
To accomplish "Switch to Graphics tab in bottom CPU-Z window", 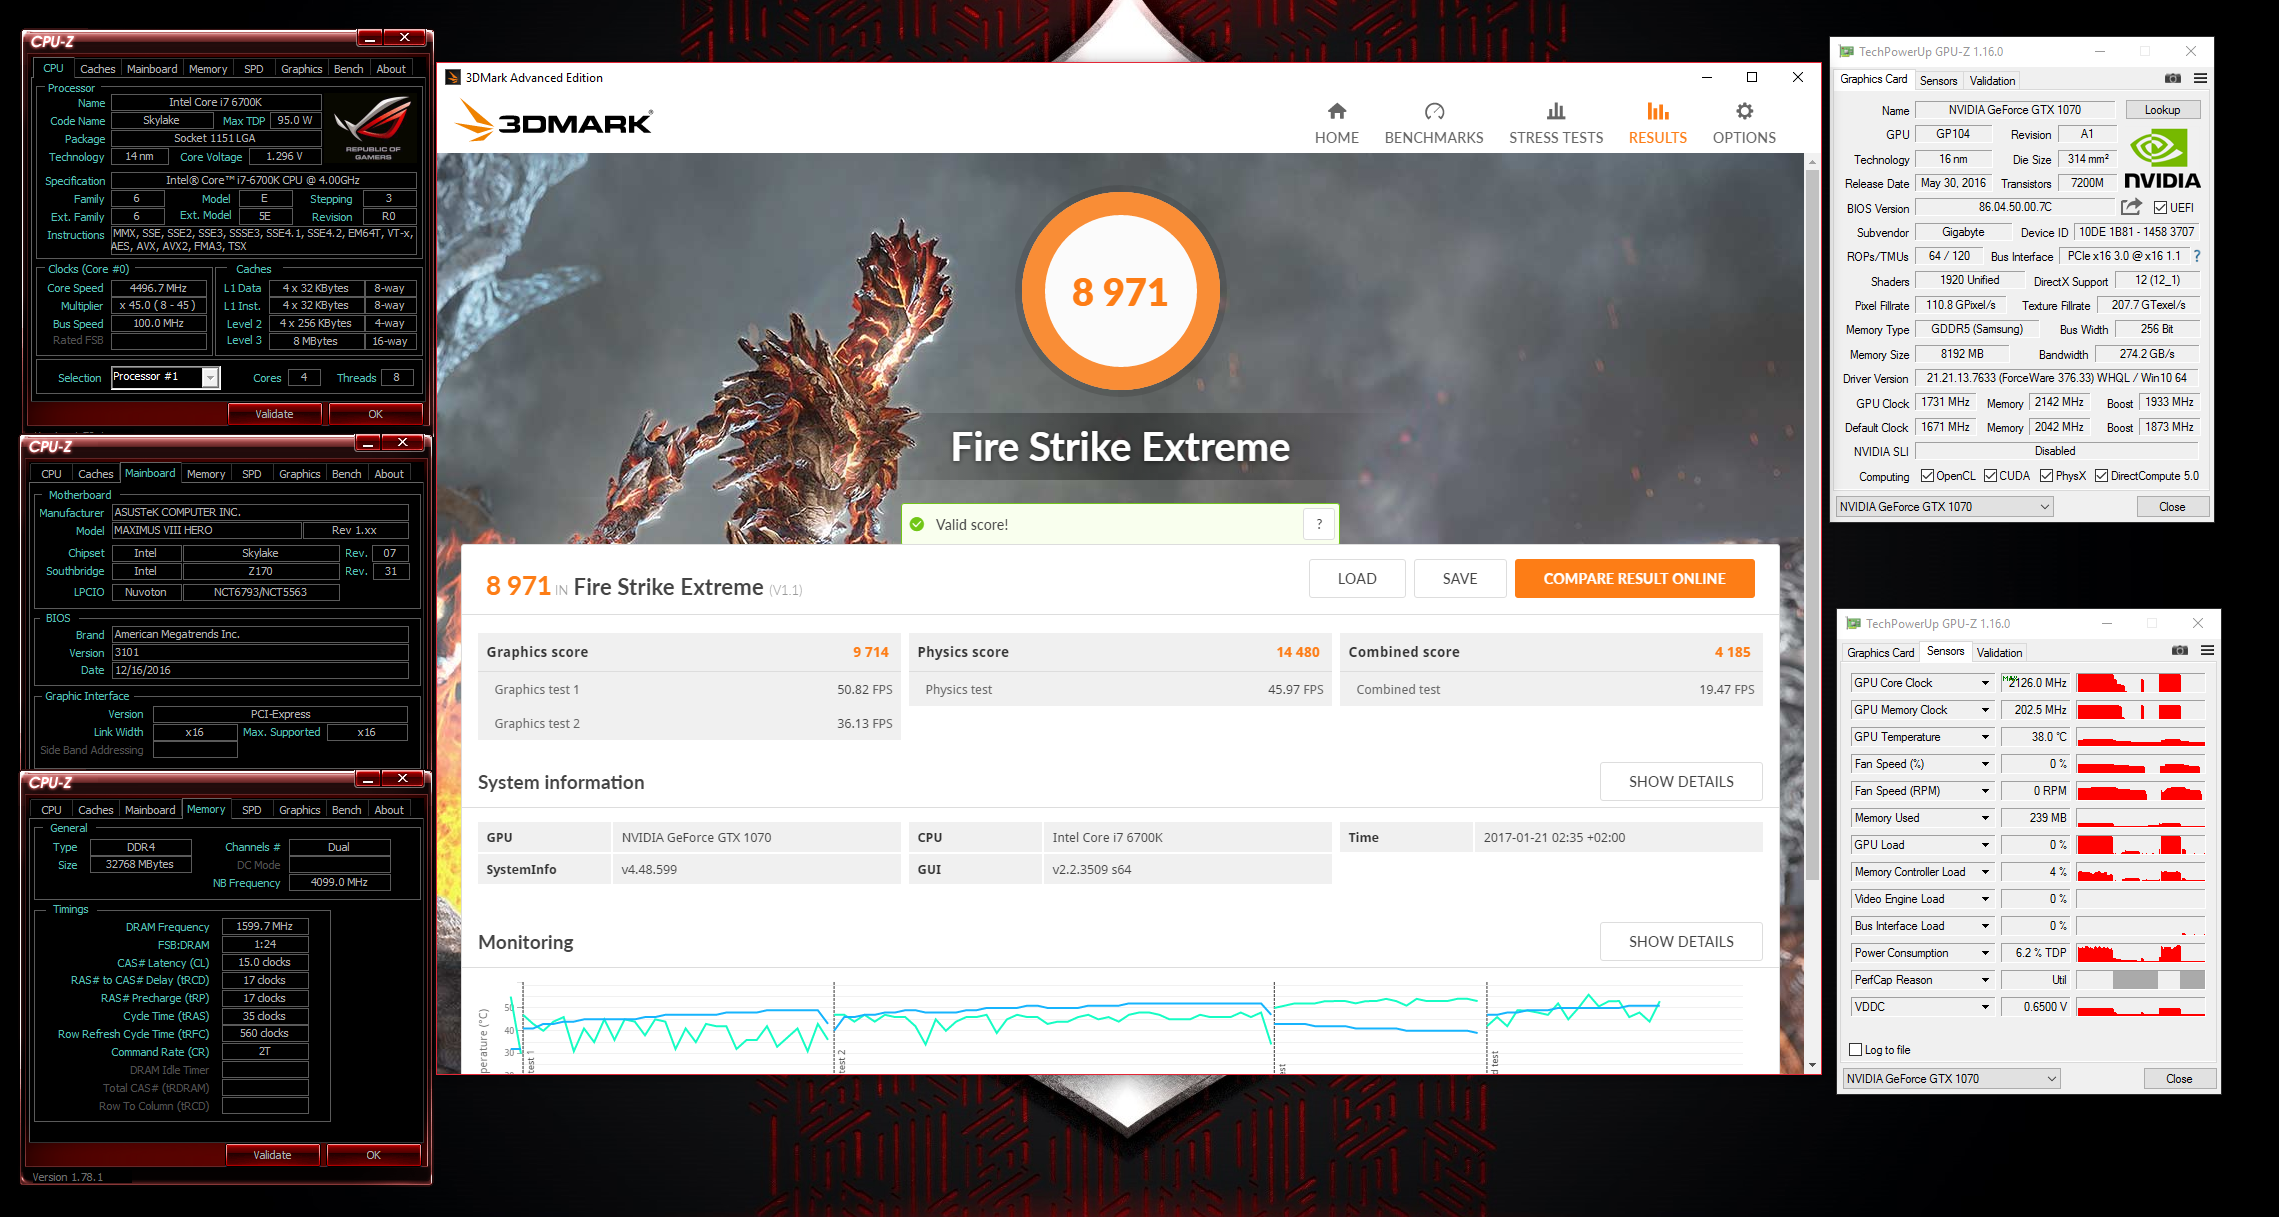I will pyautogui.click(x=299, y=810).
